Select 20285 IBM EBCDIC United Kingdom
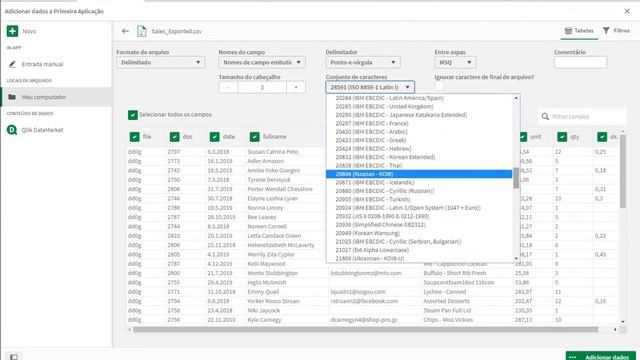Viewport: 640px width, 360px height. pyautogui.click(x=419, y=107)
